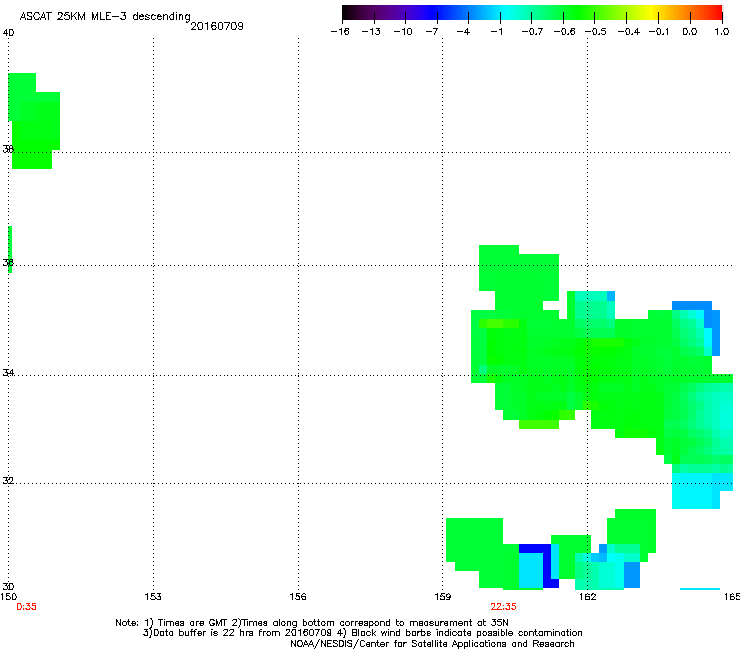Click the date label 20160709

(x=217, y=26)
